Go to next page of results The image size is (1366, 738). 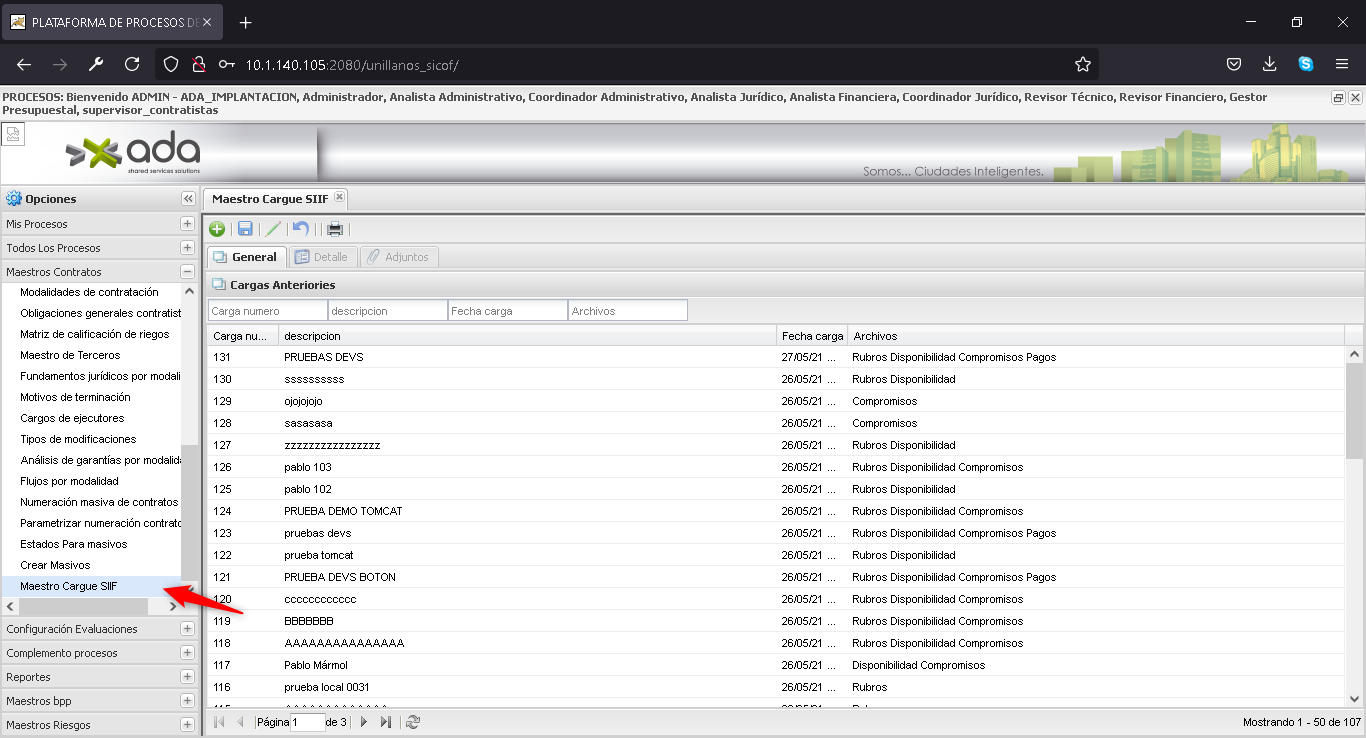[364, 722]
